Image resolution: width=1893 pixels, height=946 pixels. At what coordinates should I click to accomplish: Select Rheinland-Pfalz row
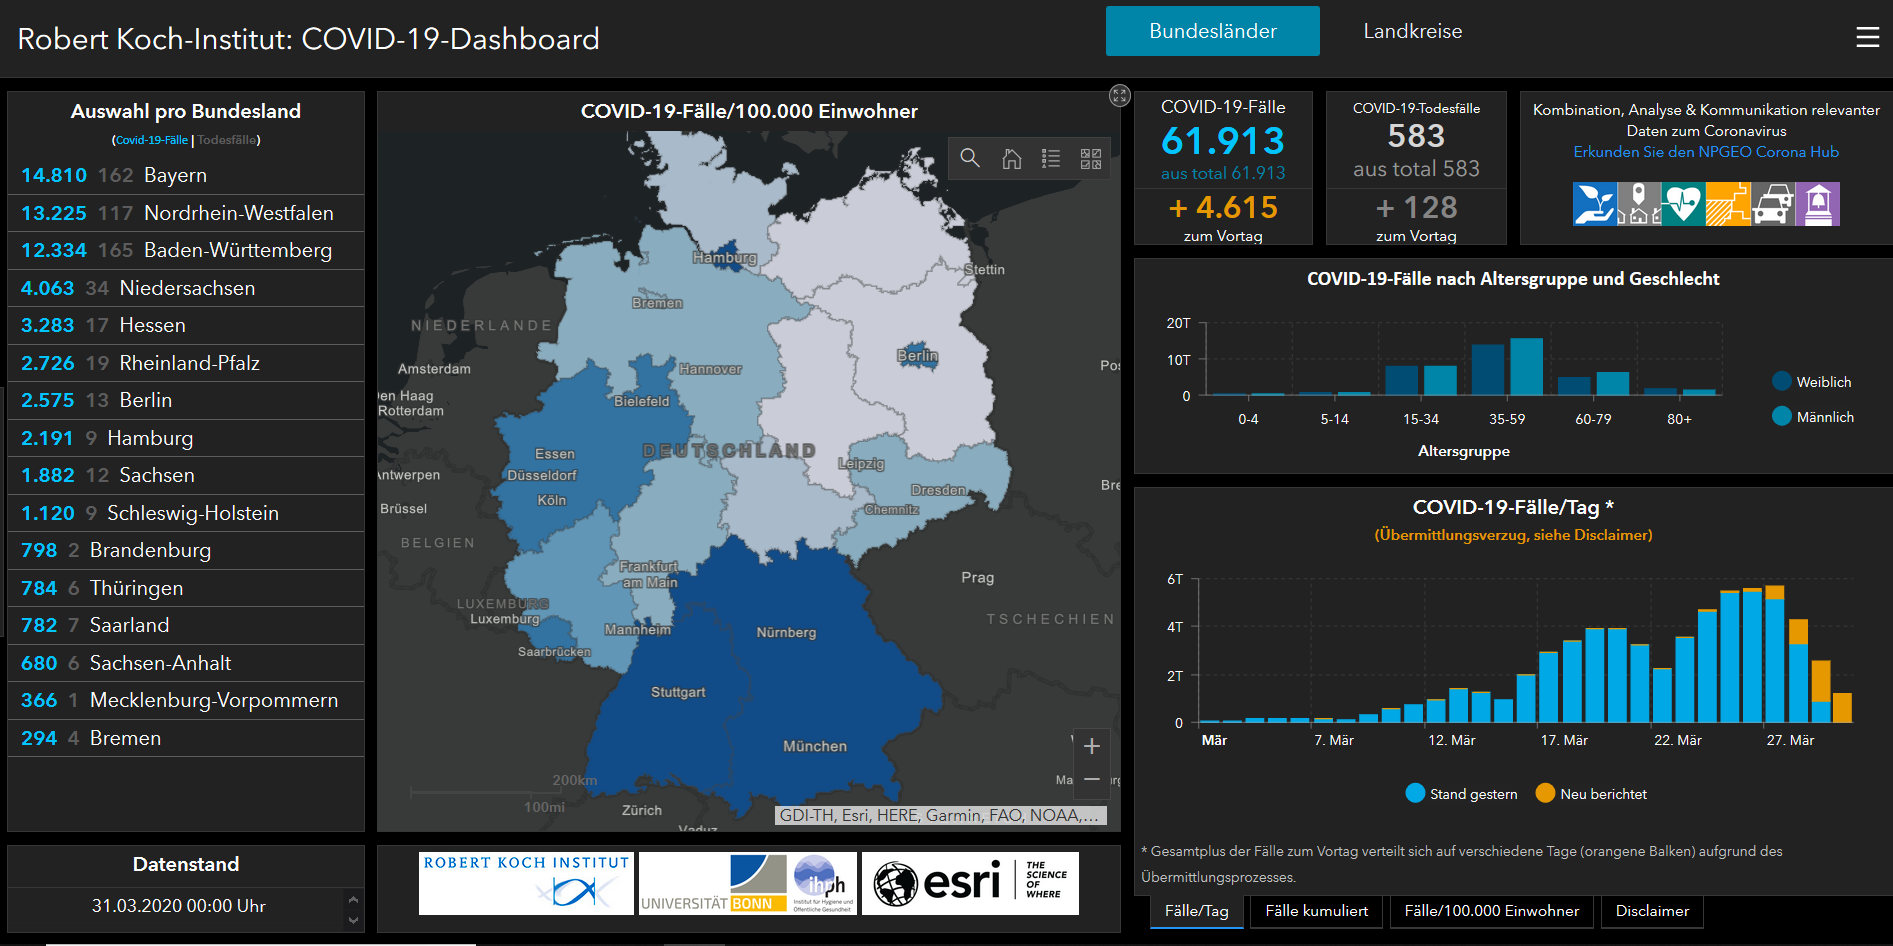pos(186,363)
